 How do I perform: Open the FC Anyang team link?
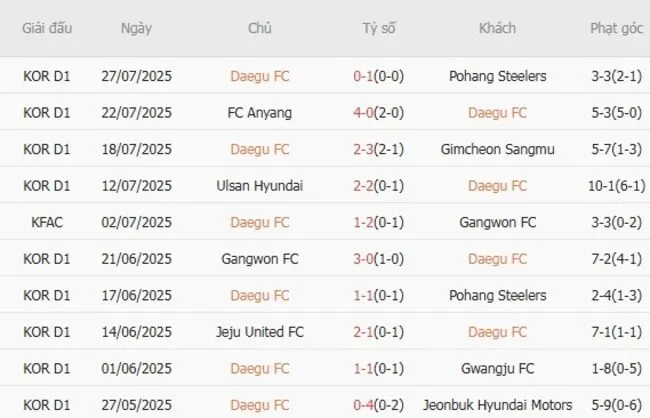pyautogui.click(x=260, y=113)
